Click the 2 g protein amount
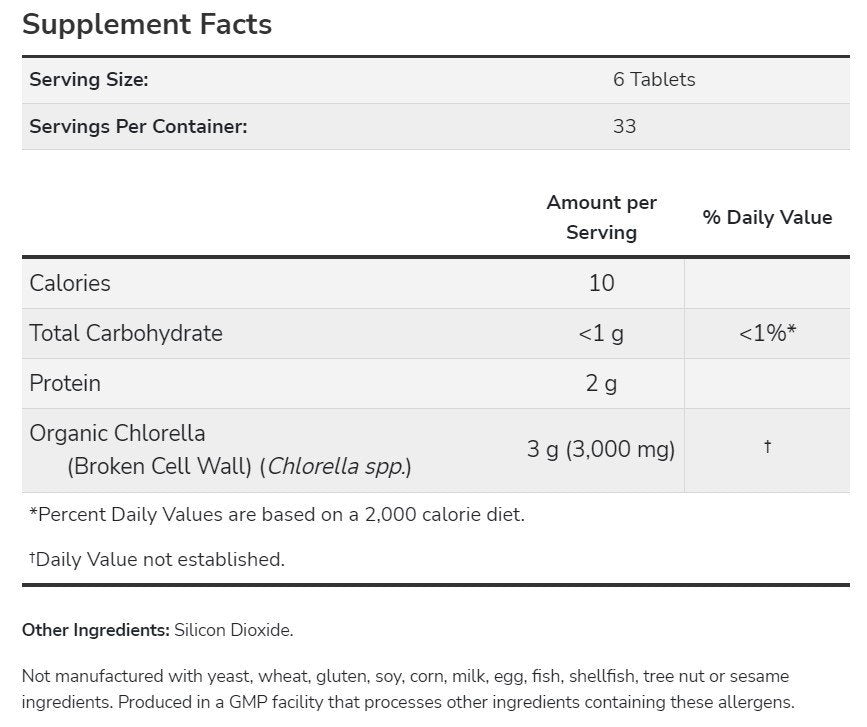The height and width of the screenshot is (727, 867). pos(601,383)
